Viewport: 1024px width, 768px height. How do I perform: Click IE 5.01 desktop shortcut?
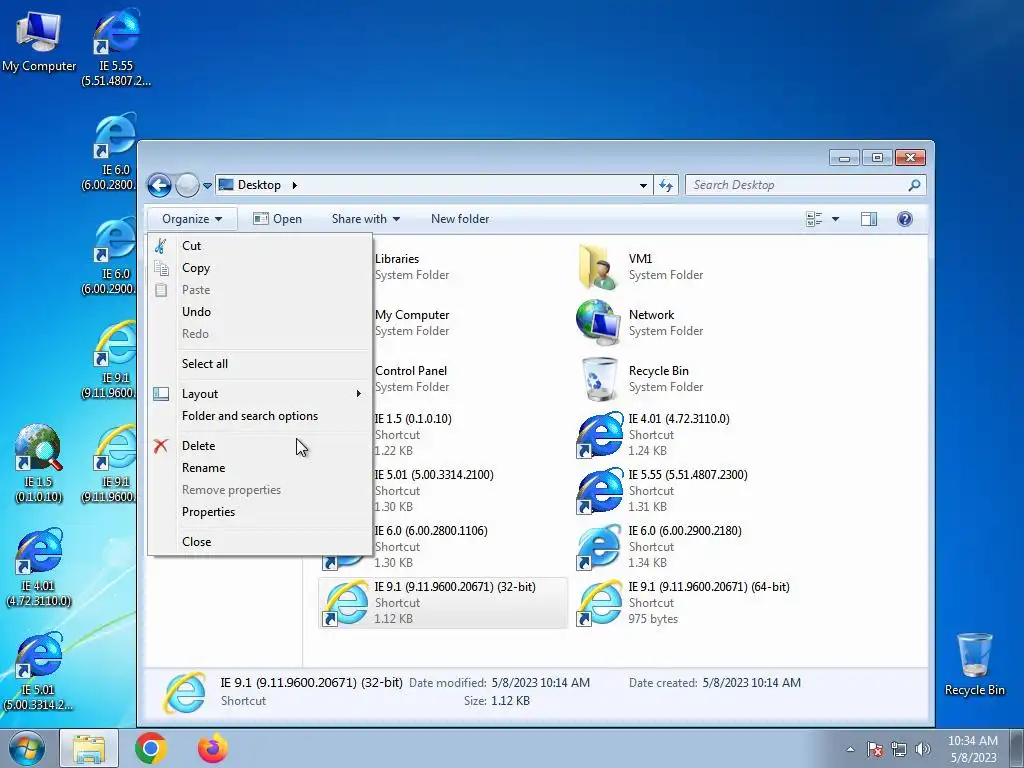coord(39,671)
